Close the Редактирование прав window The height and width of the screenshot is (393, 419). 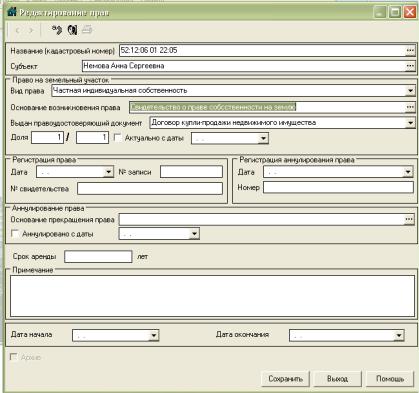point(410,12)
